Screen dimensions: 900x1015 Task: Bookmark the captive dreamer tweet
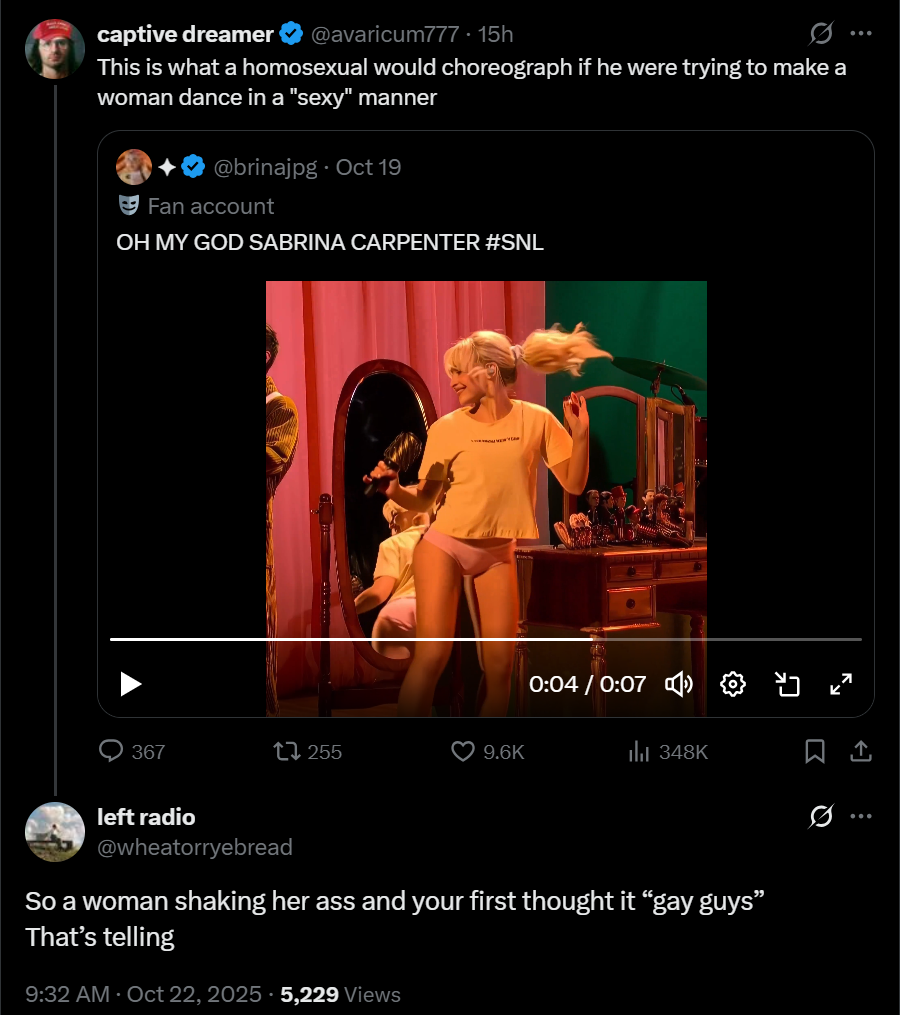pos(815,751)
